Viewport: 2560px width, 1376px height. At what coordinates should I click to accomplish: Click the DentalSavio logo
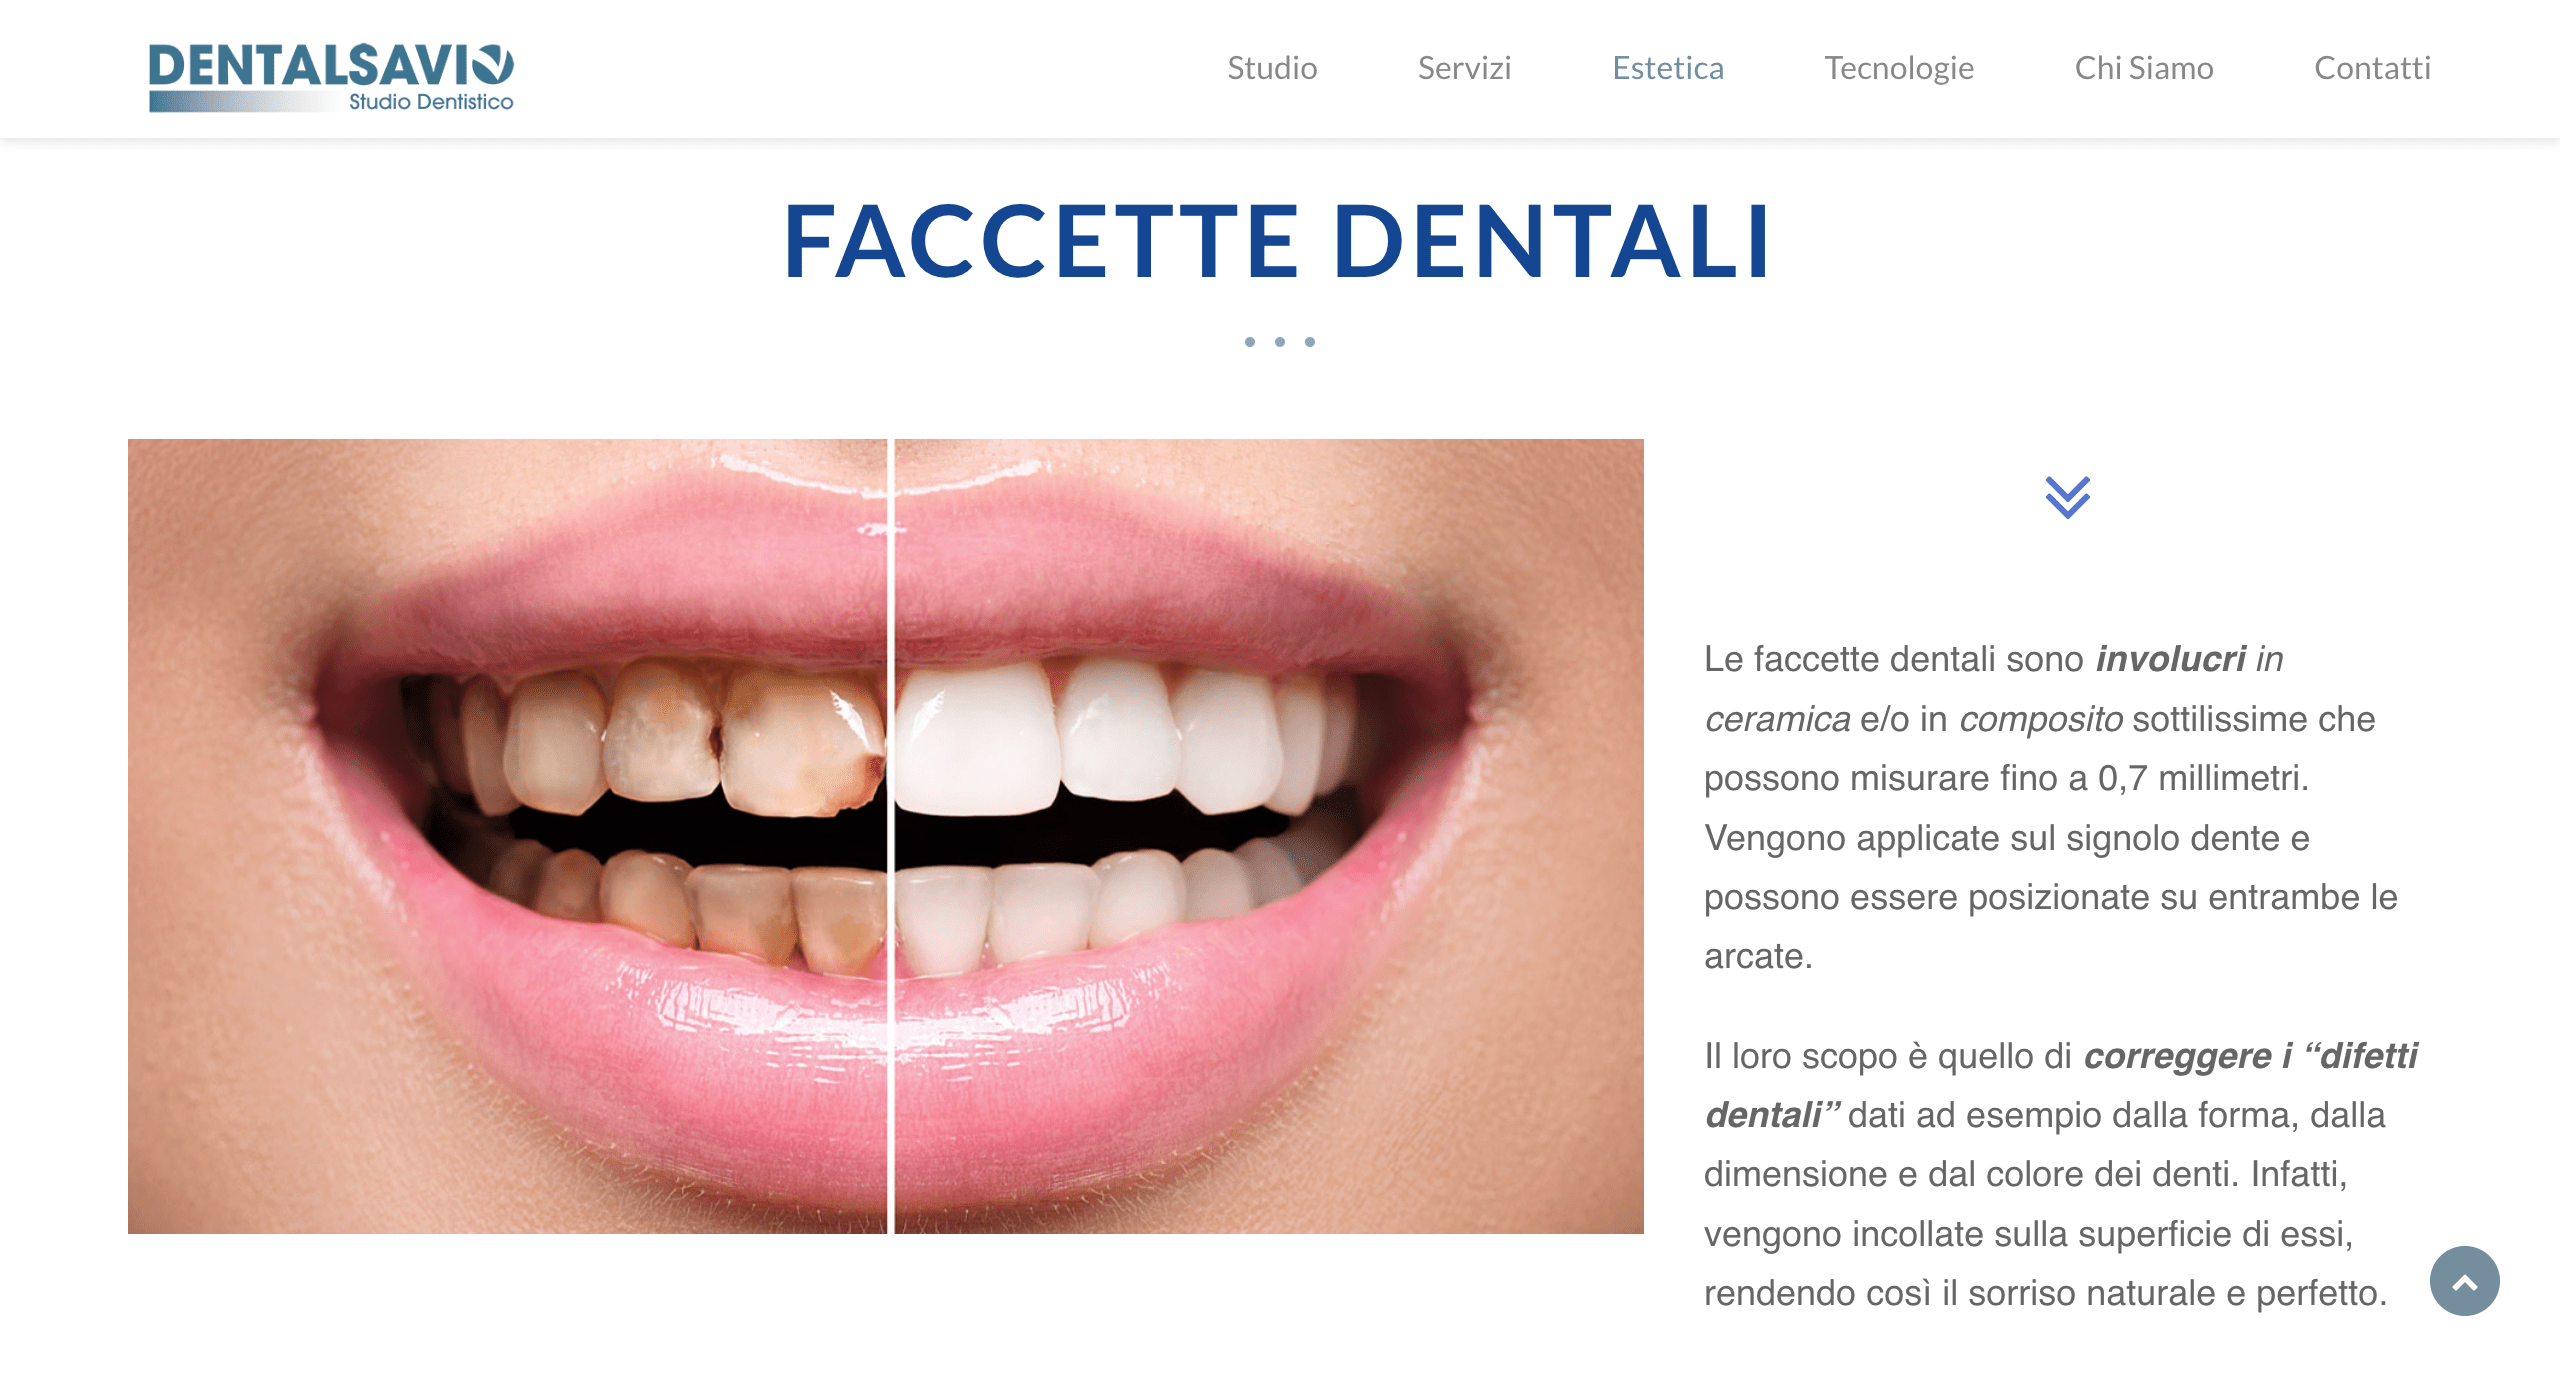tap(331, 77)
